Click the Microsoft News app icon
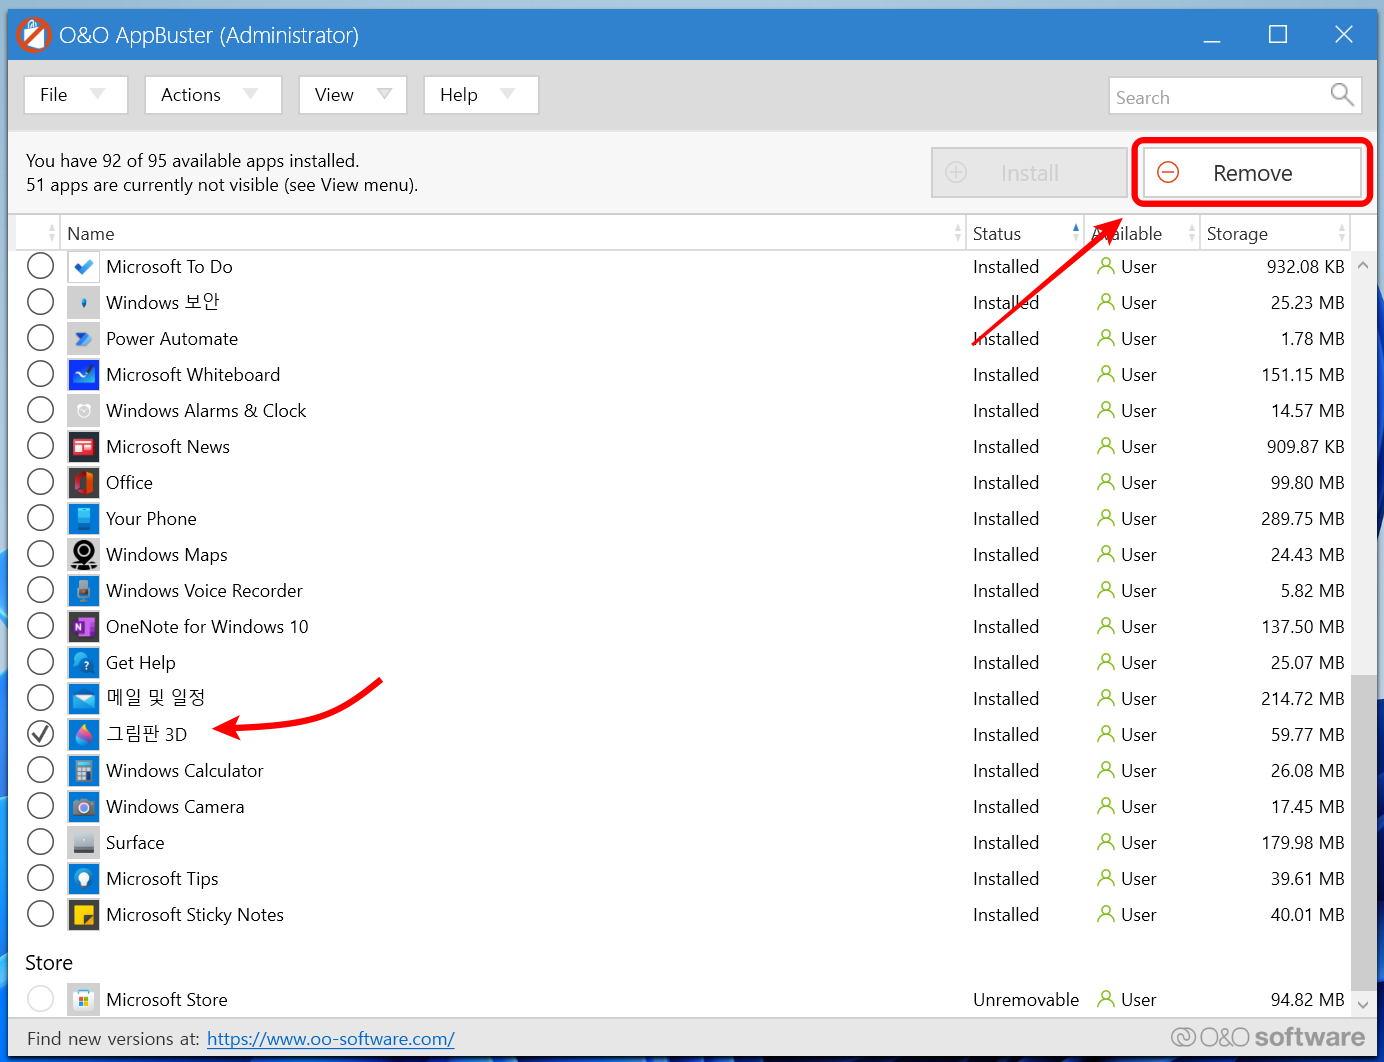This screenshot has width=1384, height=1062. (x=84, y=447)
